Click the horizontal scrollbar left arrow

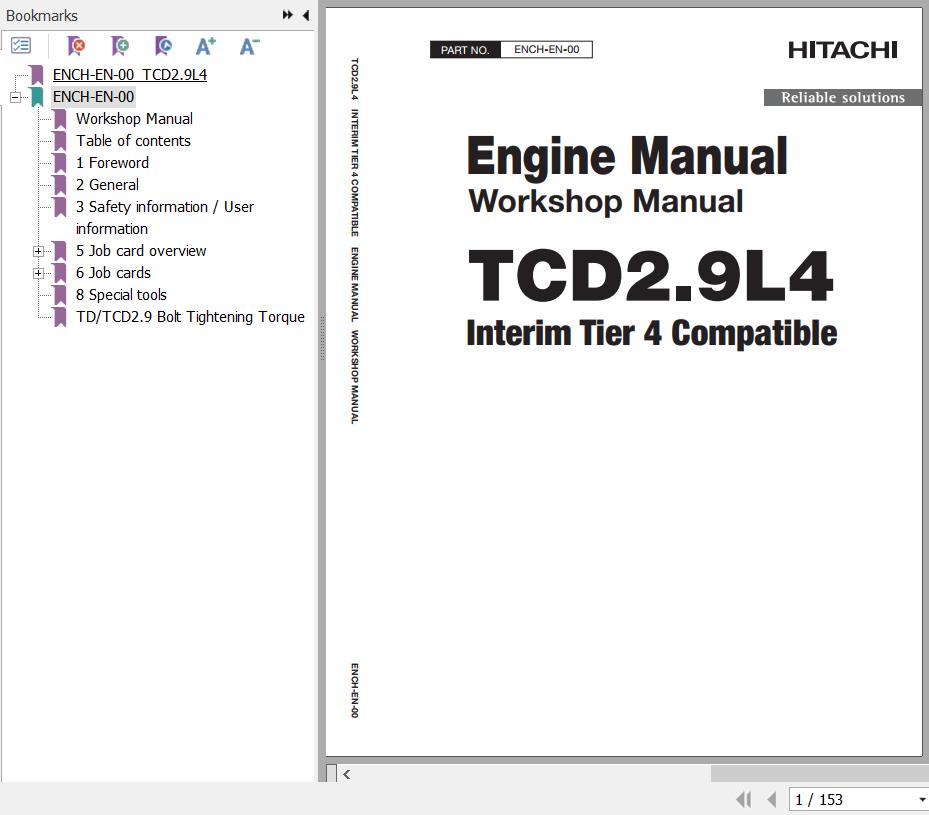click(347, 774)
